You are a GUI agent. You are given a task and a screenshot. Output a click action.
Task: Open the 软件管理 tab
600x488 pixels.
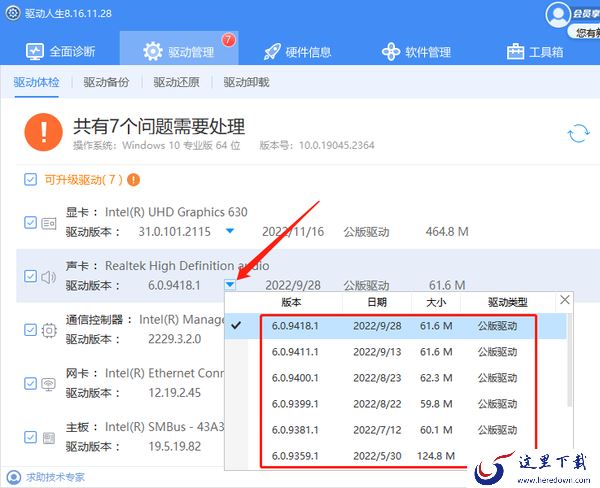point(416,52)
